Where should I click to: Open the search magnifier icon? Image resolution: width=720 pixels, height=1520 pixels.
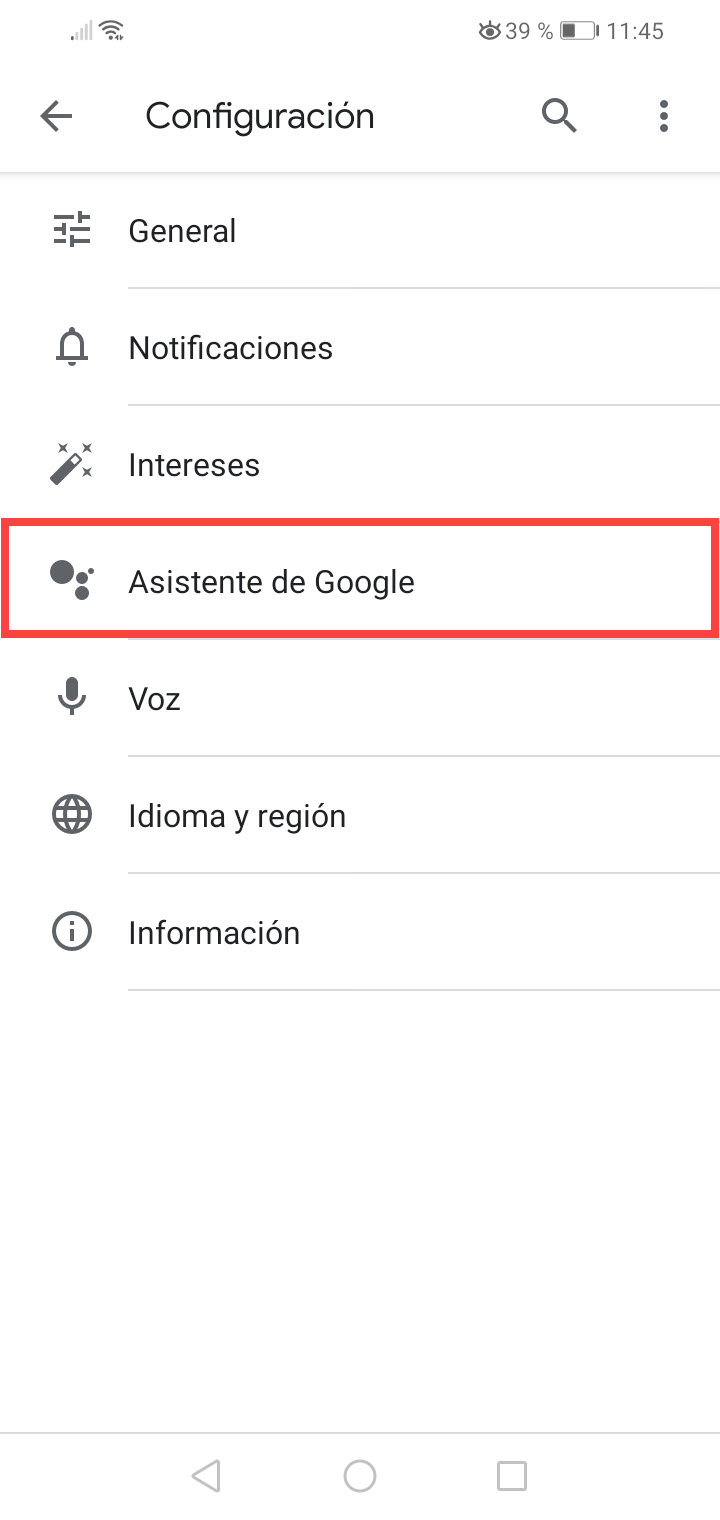tap(559, 115)
